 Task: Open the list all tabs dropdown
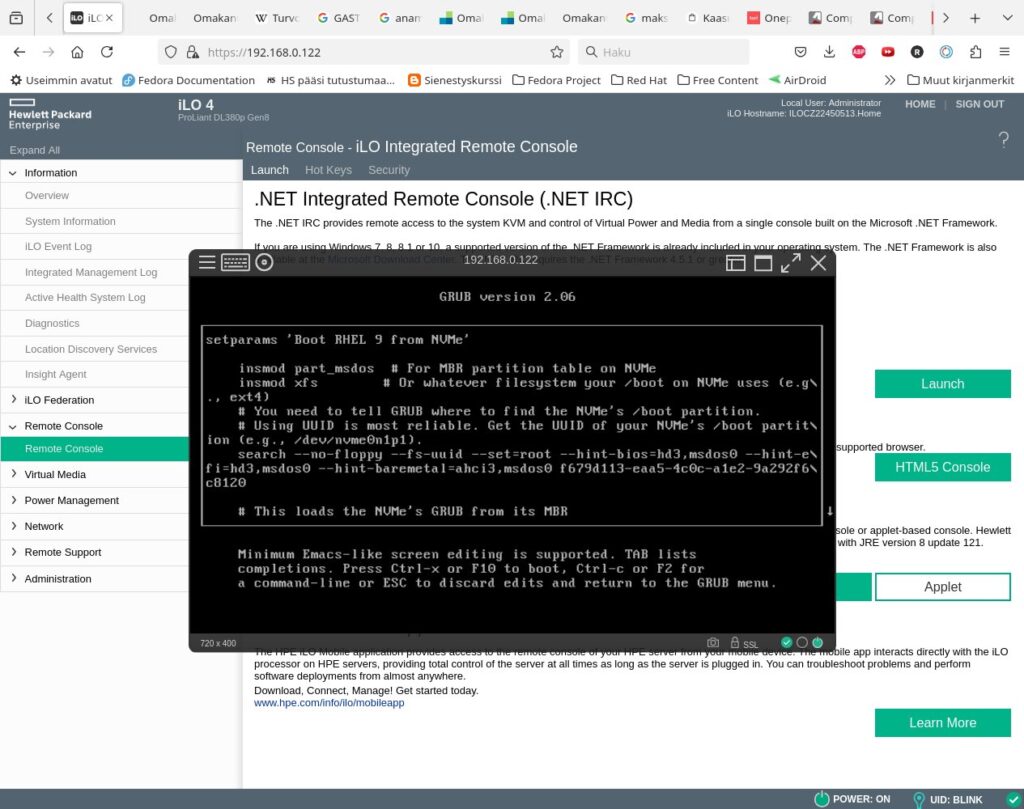pyautogui.click(x=1008, y=18)
